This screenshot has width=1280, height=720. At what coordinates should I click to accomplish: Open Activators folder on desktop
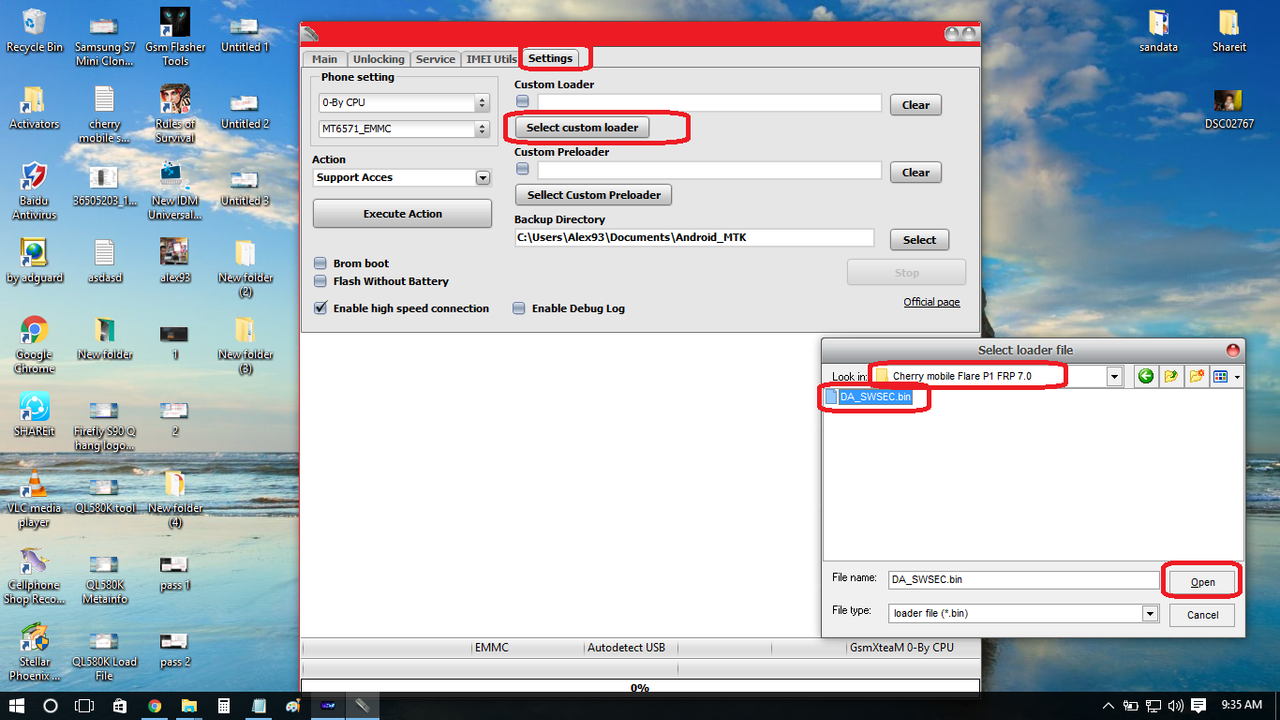(x=34, y=108)
